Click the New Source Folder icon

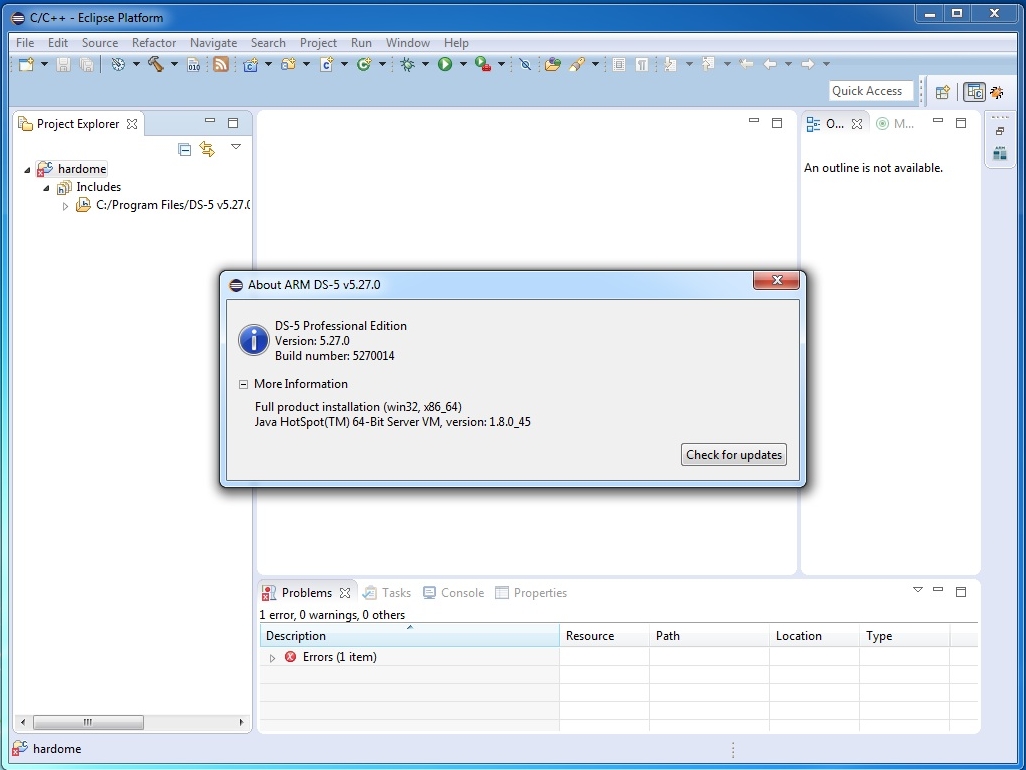pyautogui.click(x=288, y=64)
